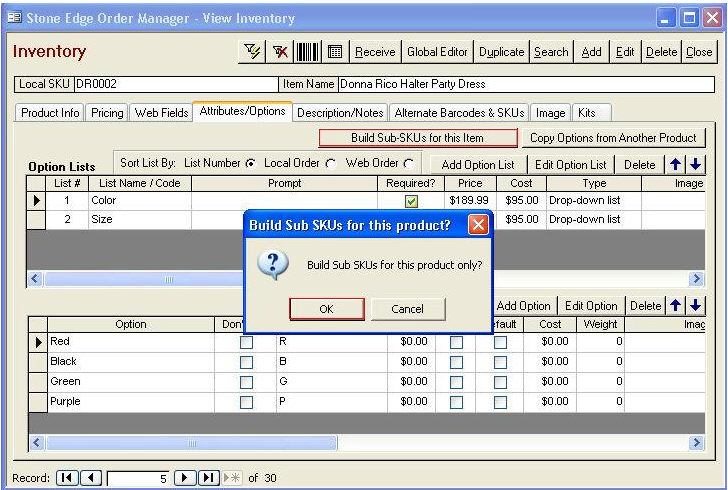Screen dimensions: 728x490
Task: Sort list by Local Order
Action: pos(331,163)
